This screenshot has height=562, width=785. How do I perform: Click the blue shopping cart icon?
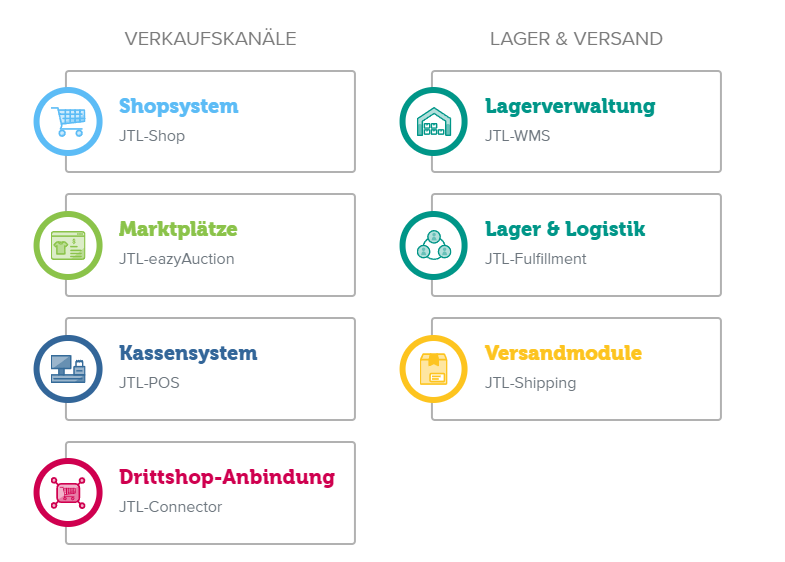pos(68,122)
